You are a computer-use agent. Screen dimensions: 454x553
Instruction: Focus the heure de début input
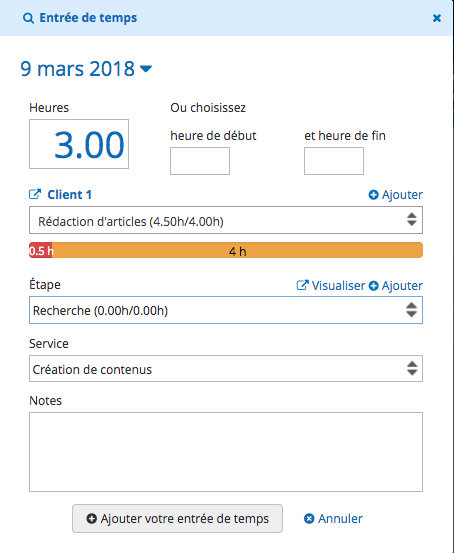point(200,161)
